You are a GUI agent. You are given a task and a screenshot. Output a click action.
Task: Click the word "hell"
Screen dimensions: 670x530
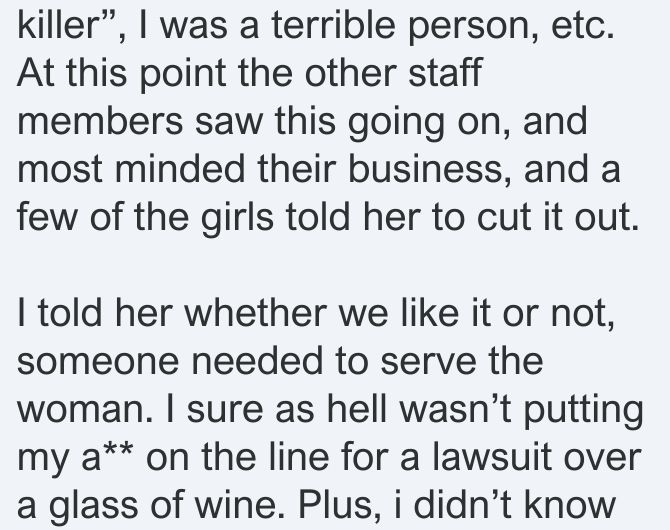(356, 408)
